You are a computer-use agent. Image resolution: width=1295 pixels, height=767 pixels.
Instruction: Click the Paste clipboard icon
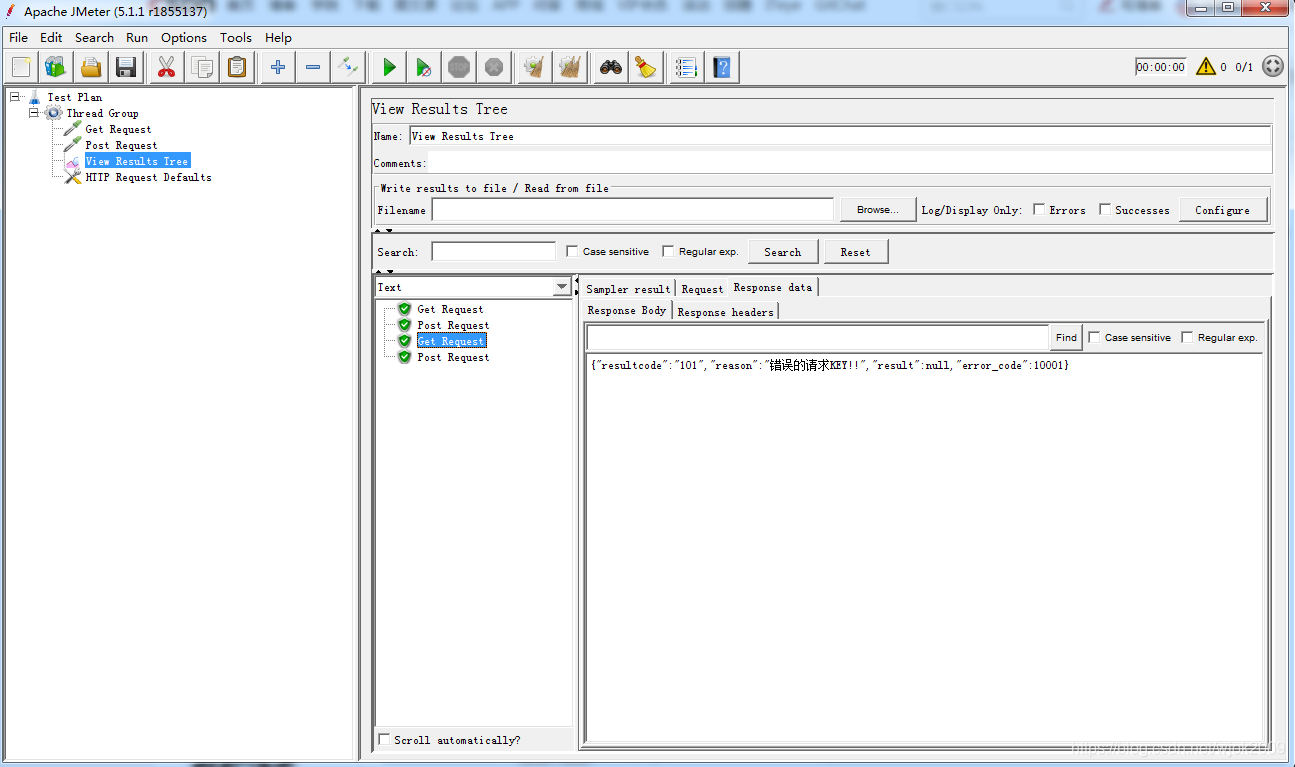coord(237,67)
